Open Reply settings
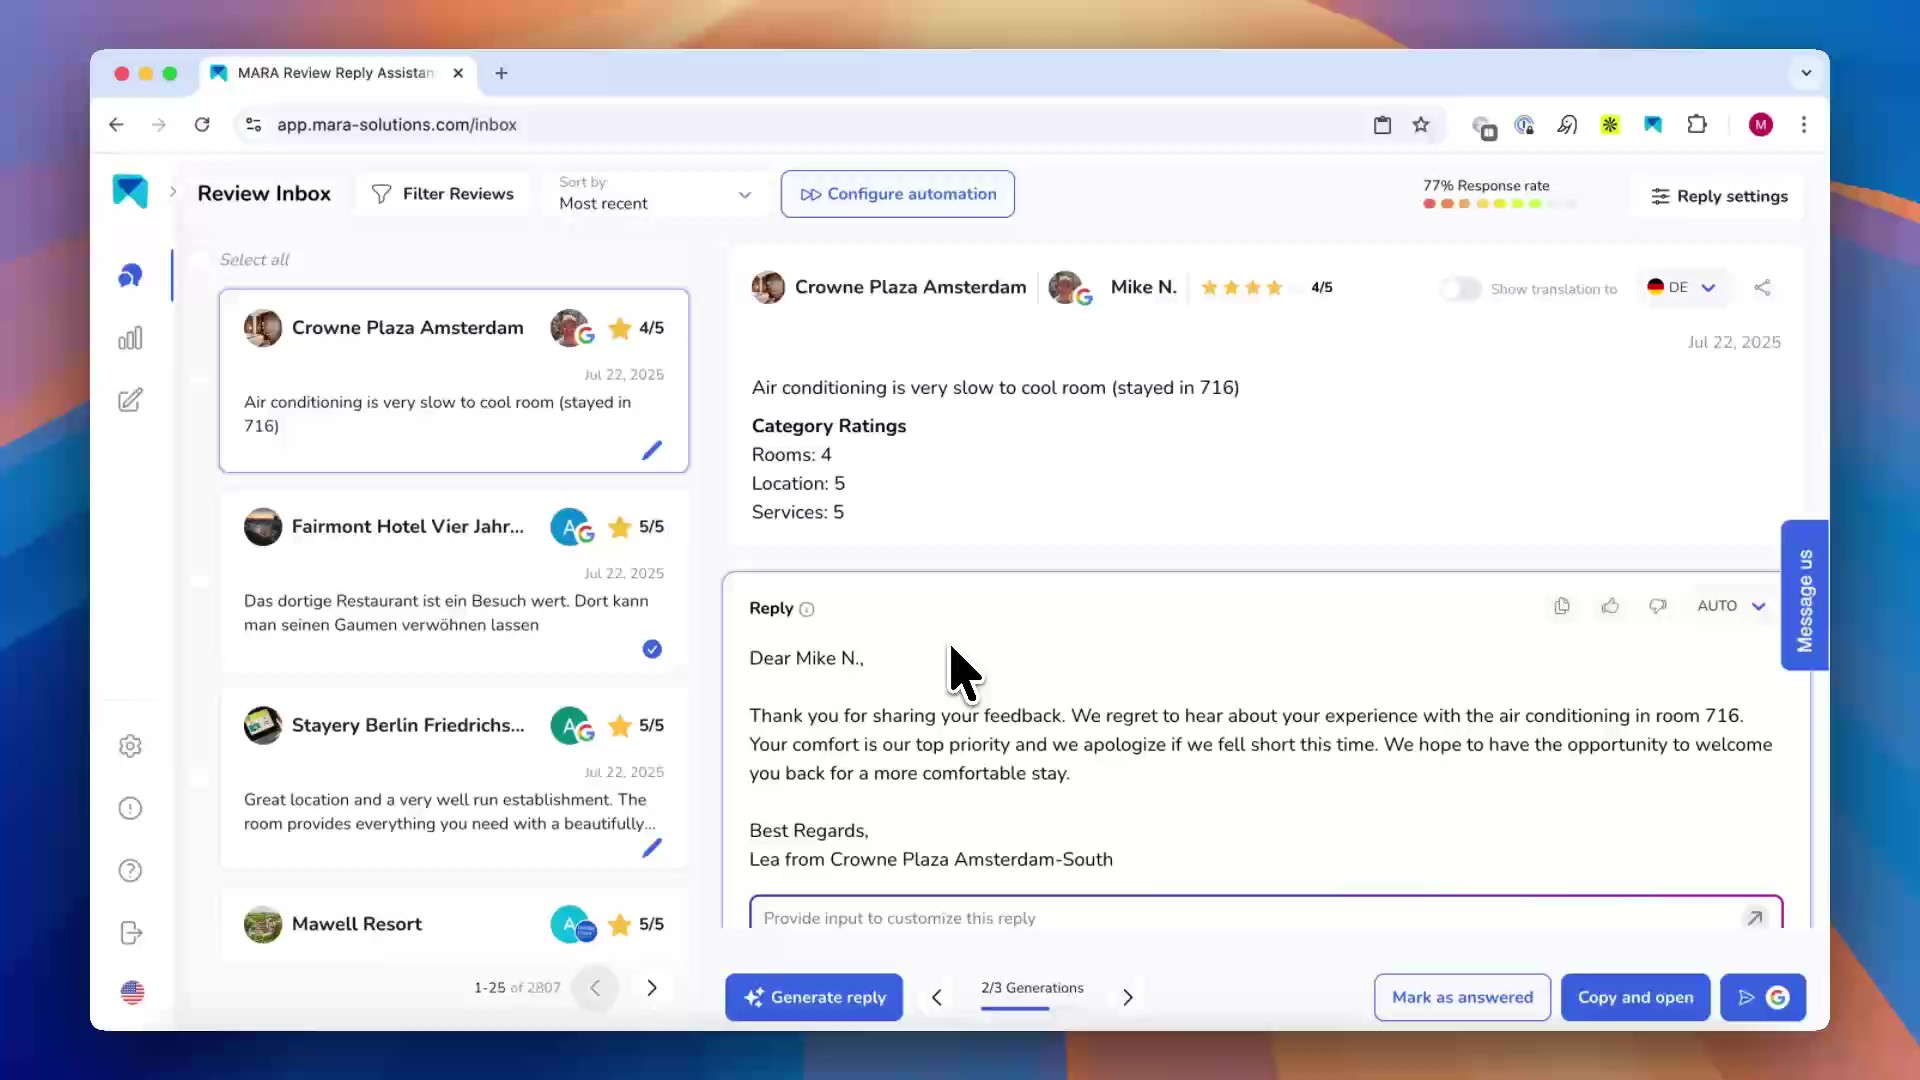Image resolution: width=1920 pixels, height=1080 pixels. click(1718, 196)
